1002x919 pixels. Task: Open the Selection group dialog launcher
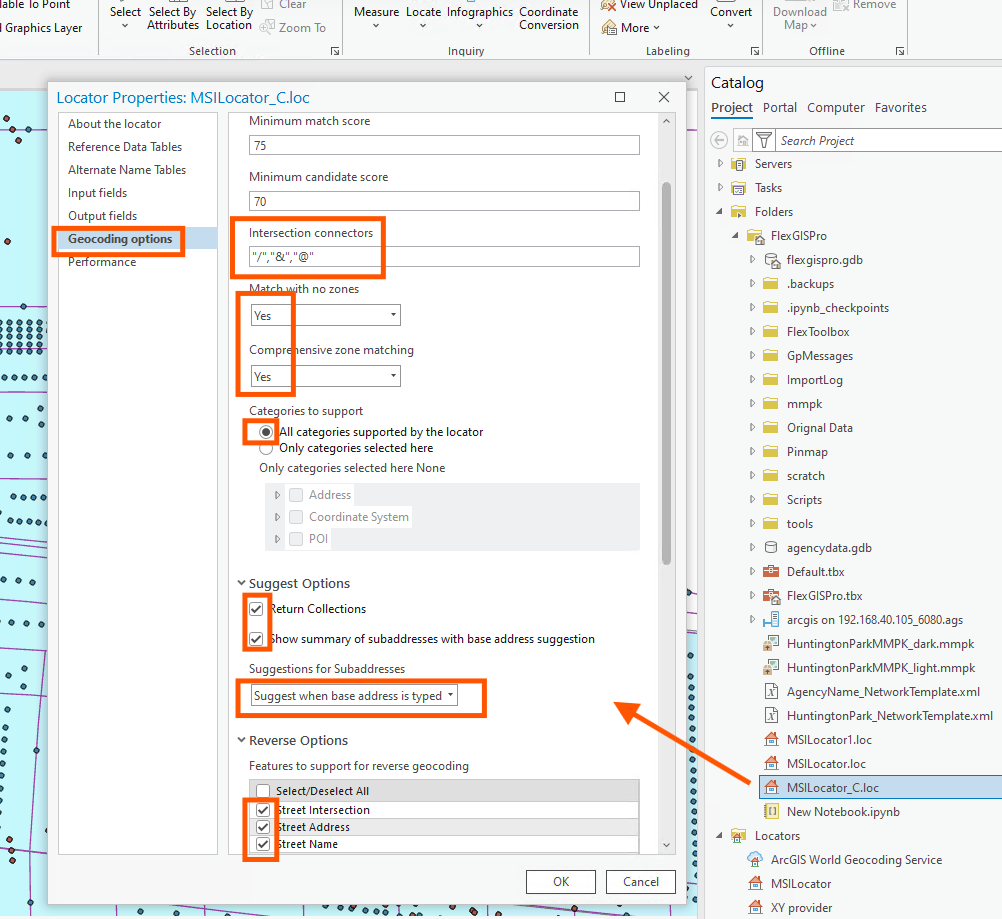pyautogui.click(x=335, y=50)
